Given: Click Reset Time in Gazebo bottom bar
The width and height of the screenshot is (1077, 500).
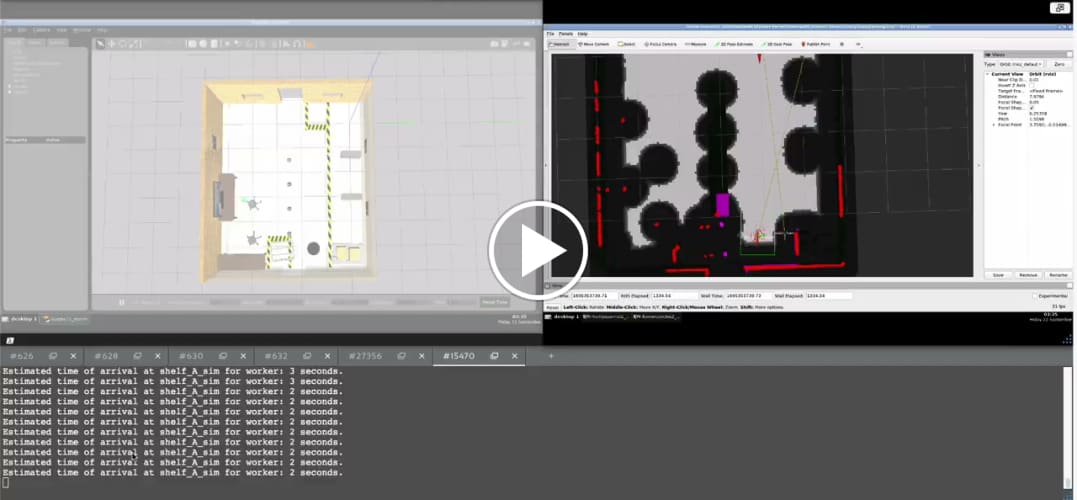Looking at the screenshot, I should [495, 302].
